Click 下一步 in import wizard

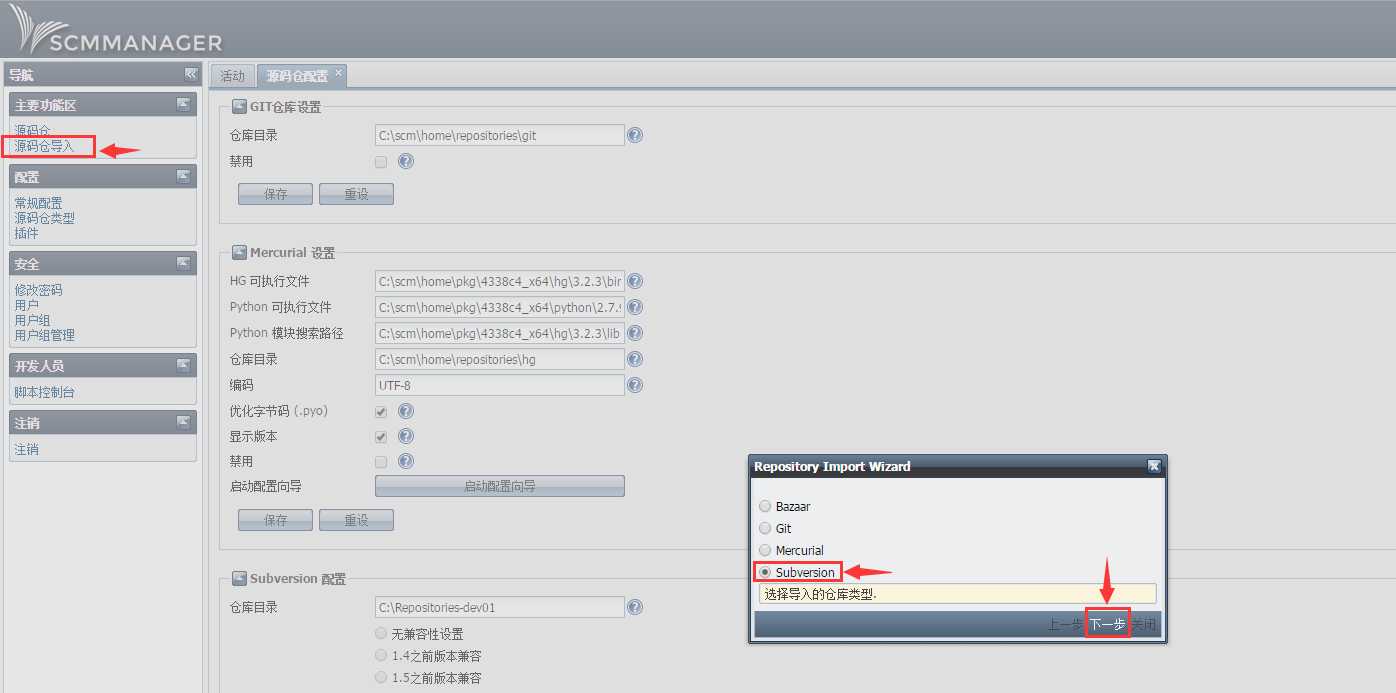1107,624
